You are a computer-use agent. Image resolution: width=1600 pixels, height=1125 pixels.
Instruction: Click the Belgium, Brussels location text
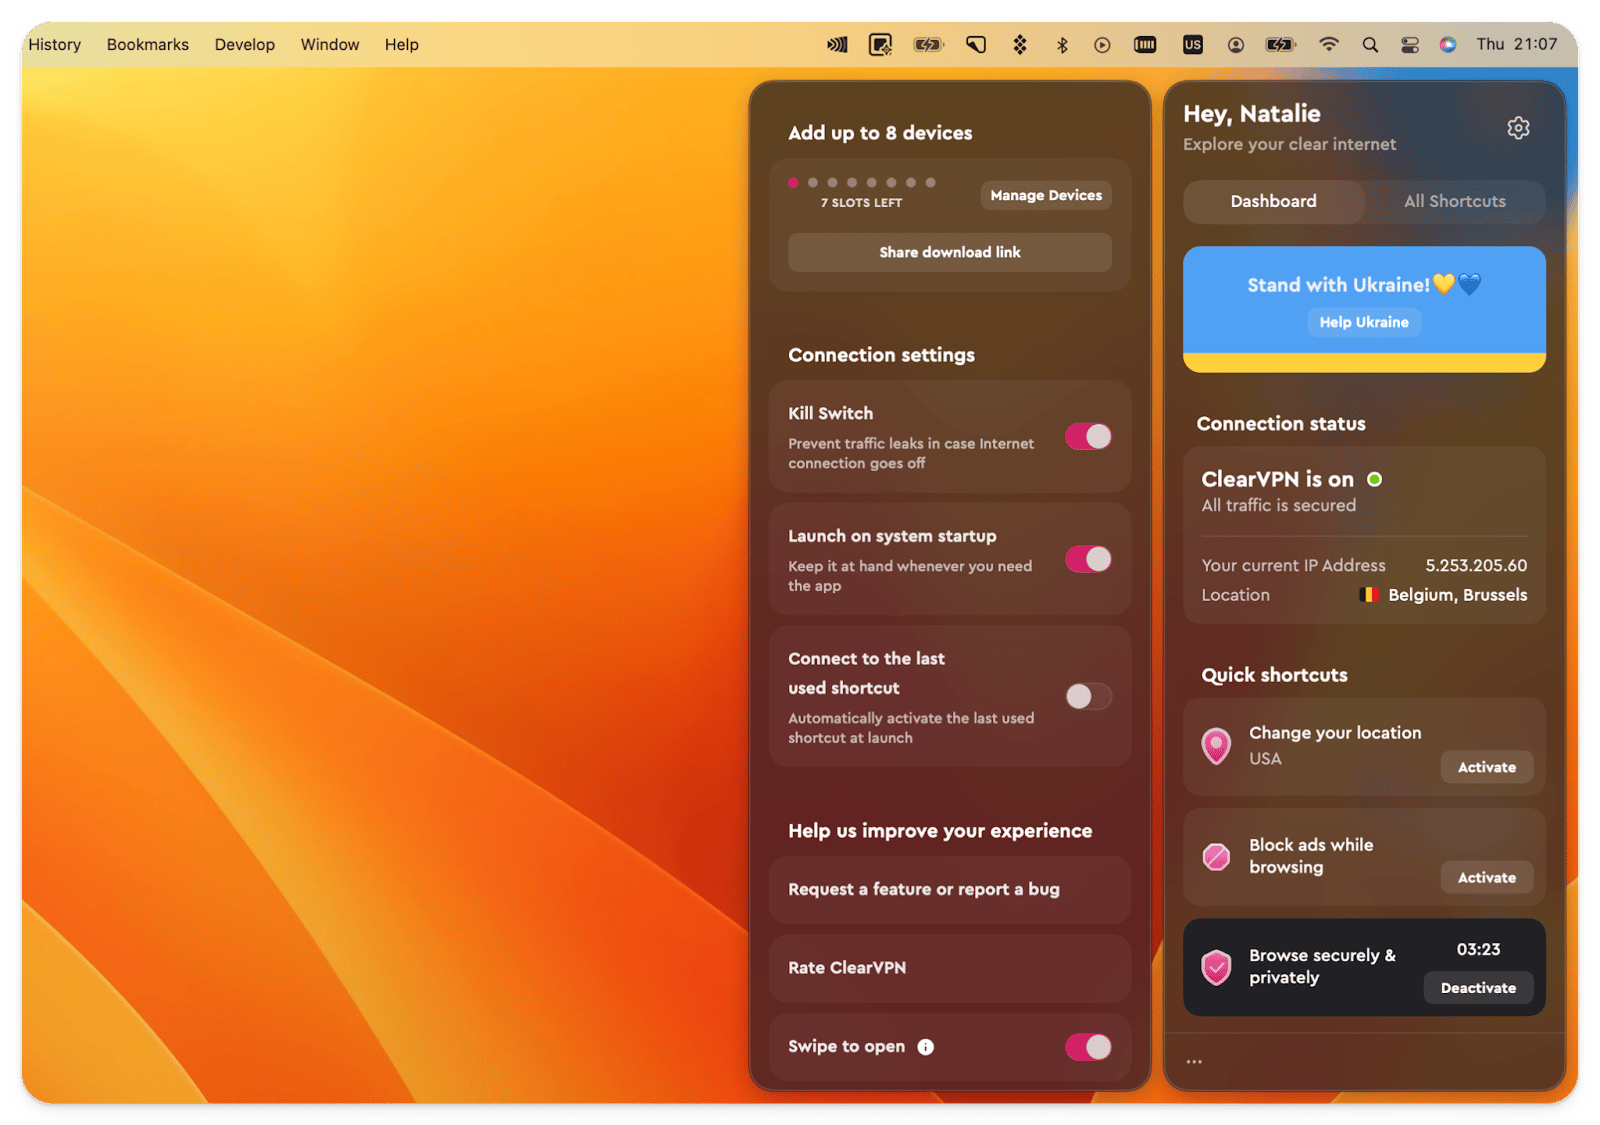tap(1457, 595)
